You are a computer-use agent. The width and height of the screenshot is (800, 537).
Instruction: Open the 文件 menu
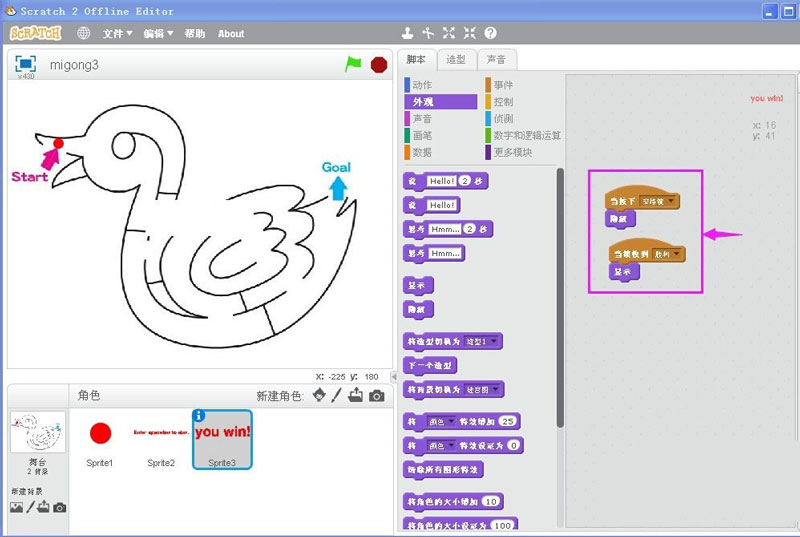coord(117,34)
